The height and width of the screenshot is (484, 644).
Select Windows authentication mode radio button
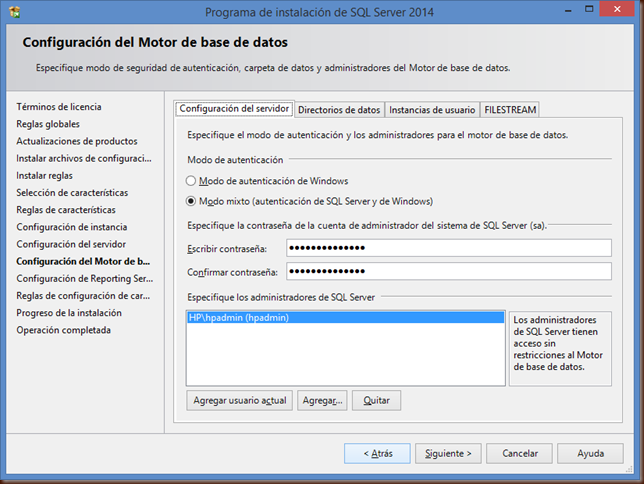point(191,181)
